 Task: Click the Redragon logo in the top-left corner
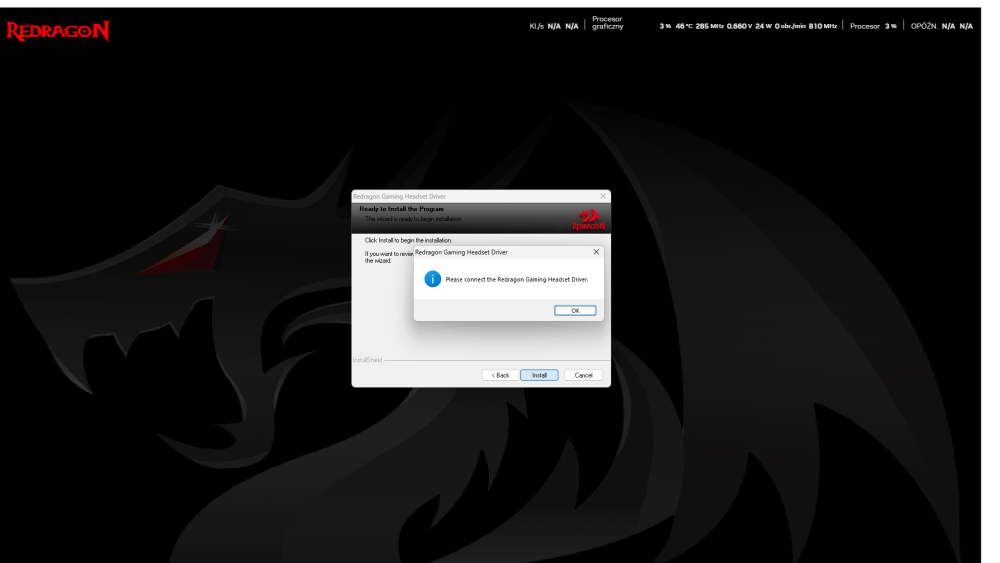coord(58,31)
